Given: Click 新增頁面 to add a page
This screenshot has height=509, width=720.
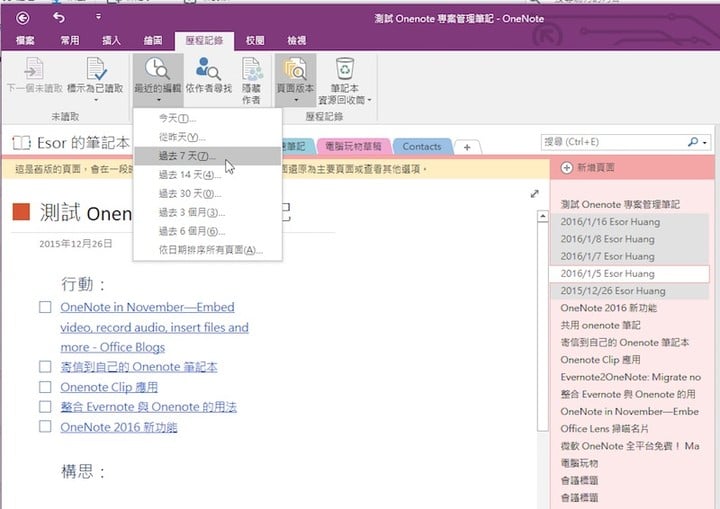Looking at the screenshot, I should pos(600,168).
